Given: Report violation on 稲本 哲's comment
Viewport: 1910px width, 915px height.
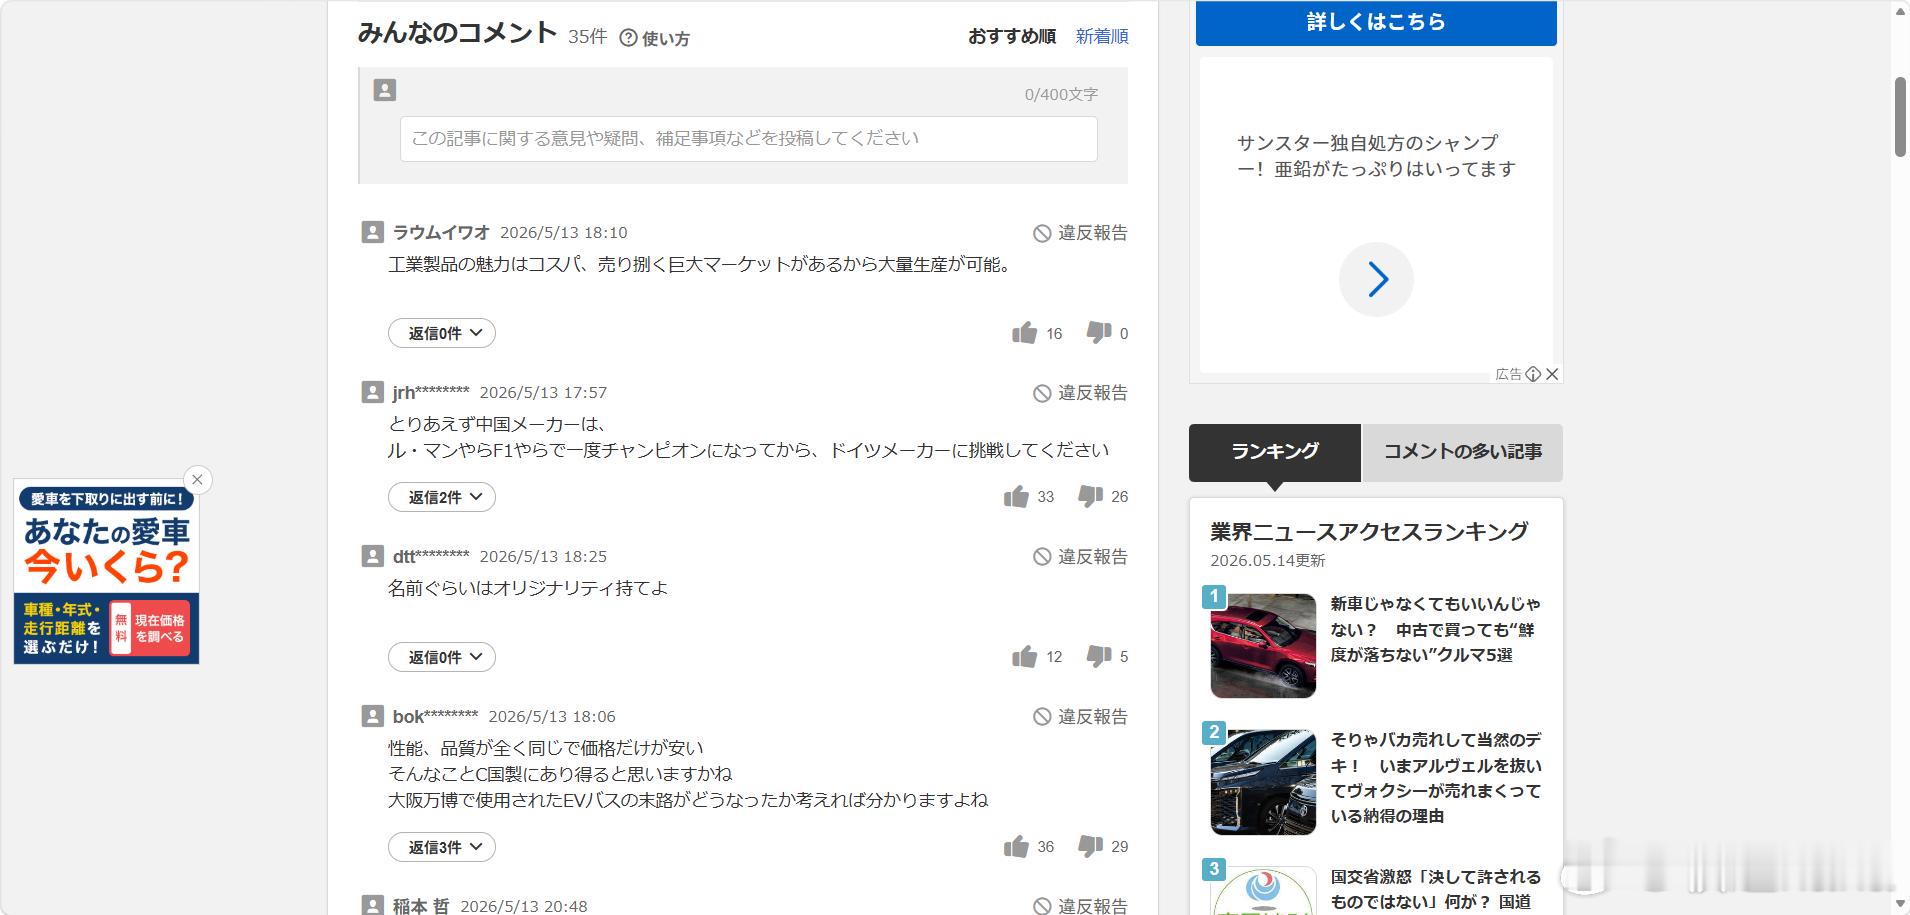Looking at the screenshot, I should click(1080, 905).
